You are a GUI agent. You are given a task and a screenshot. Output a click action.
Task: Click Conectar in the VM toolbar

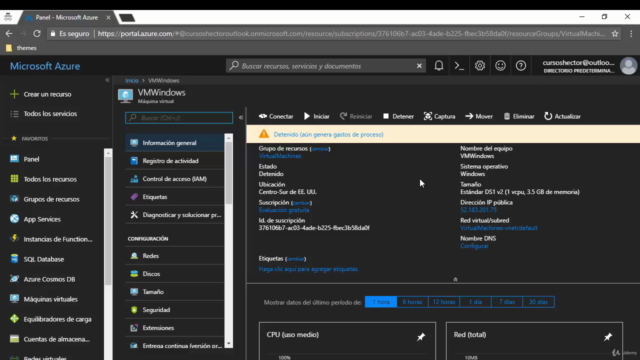(276, 116)
